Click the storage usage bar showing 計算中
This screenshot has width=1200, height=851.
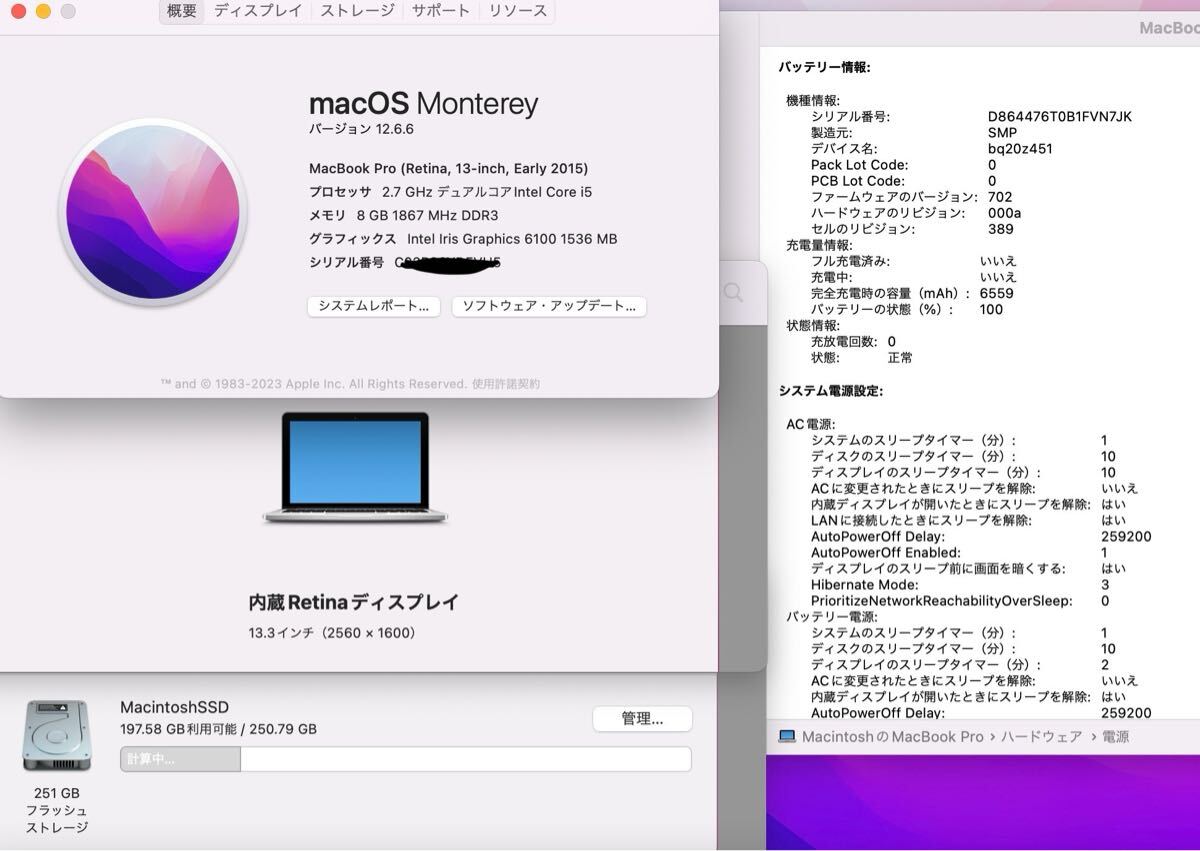tap(405, 759)
